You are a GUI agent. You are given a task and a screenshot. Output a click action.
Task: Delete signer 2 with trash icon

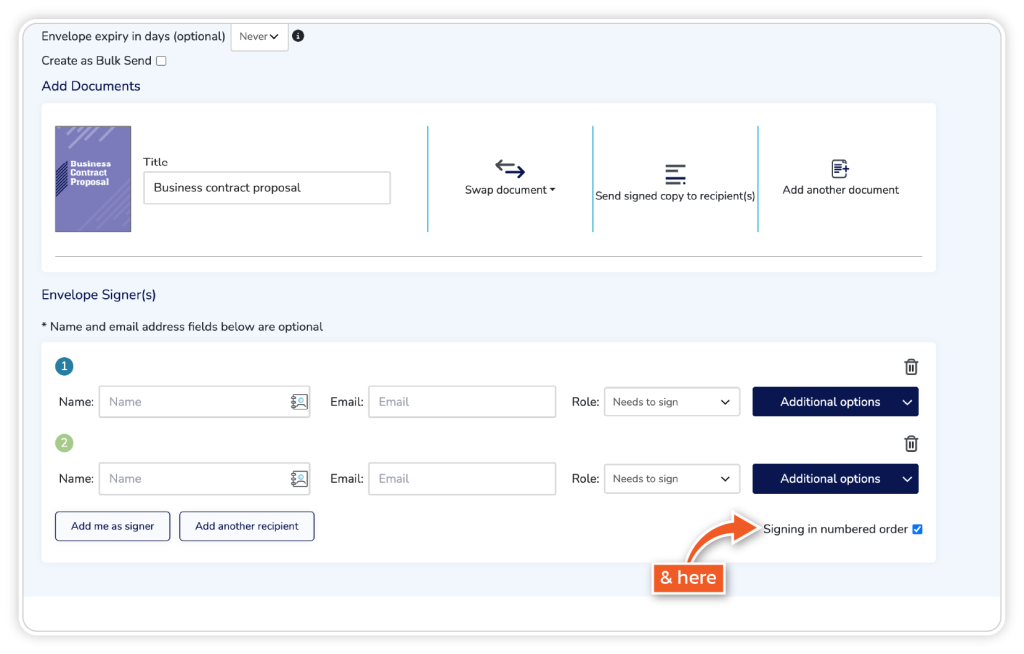point(911,444)
